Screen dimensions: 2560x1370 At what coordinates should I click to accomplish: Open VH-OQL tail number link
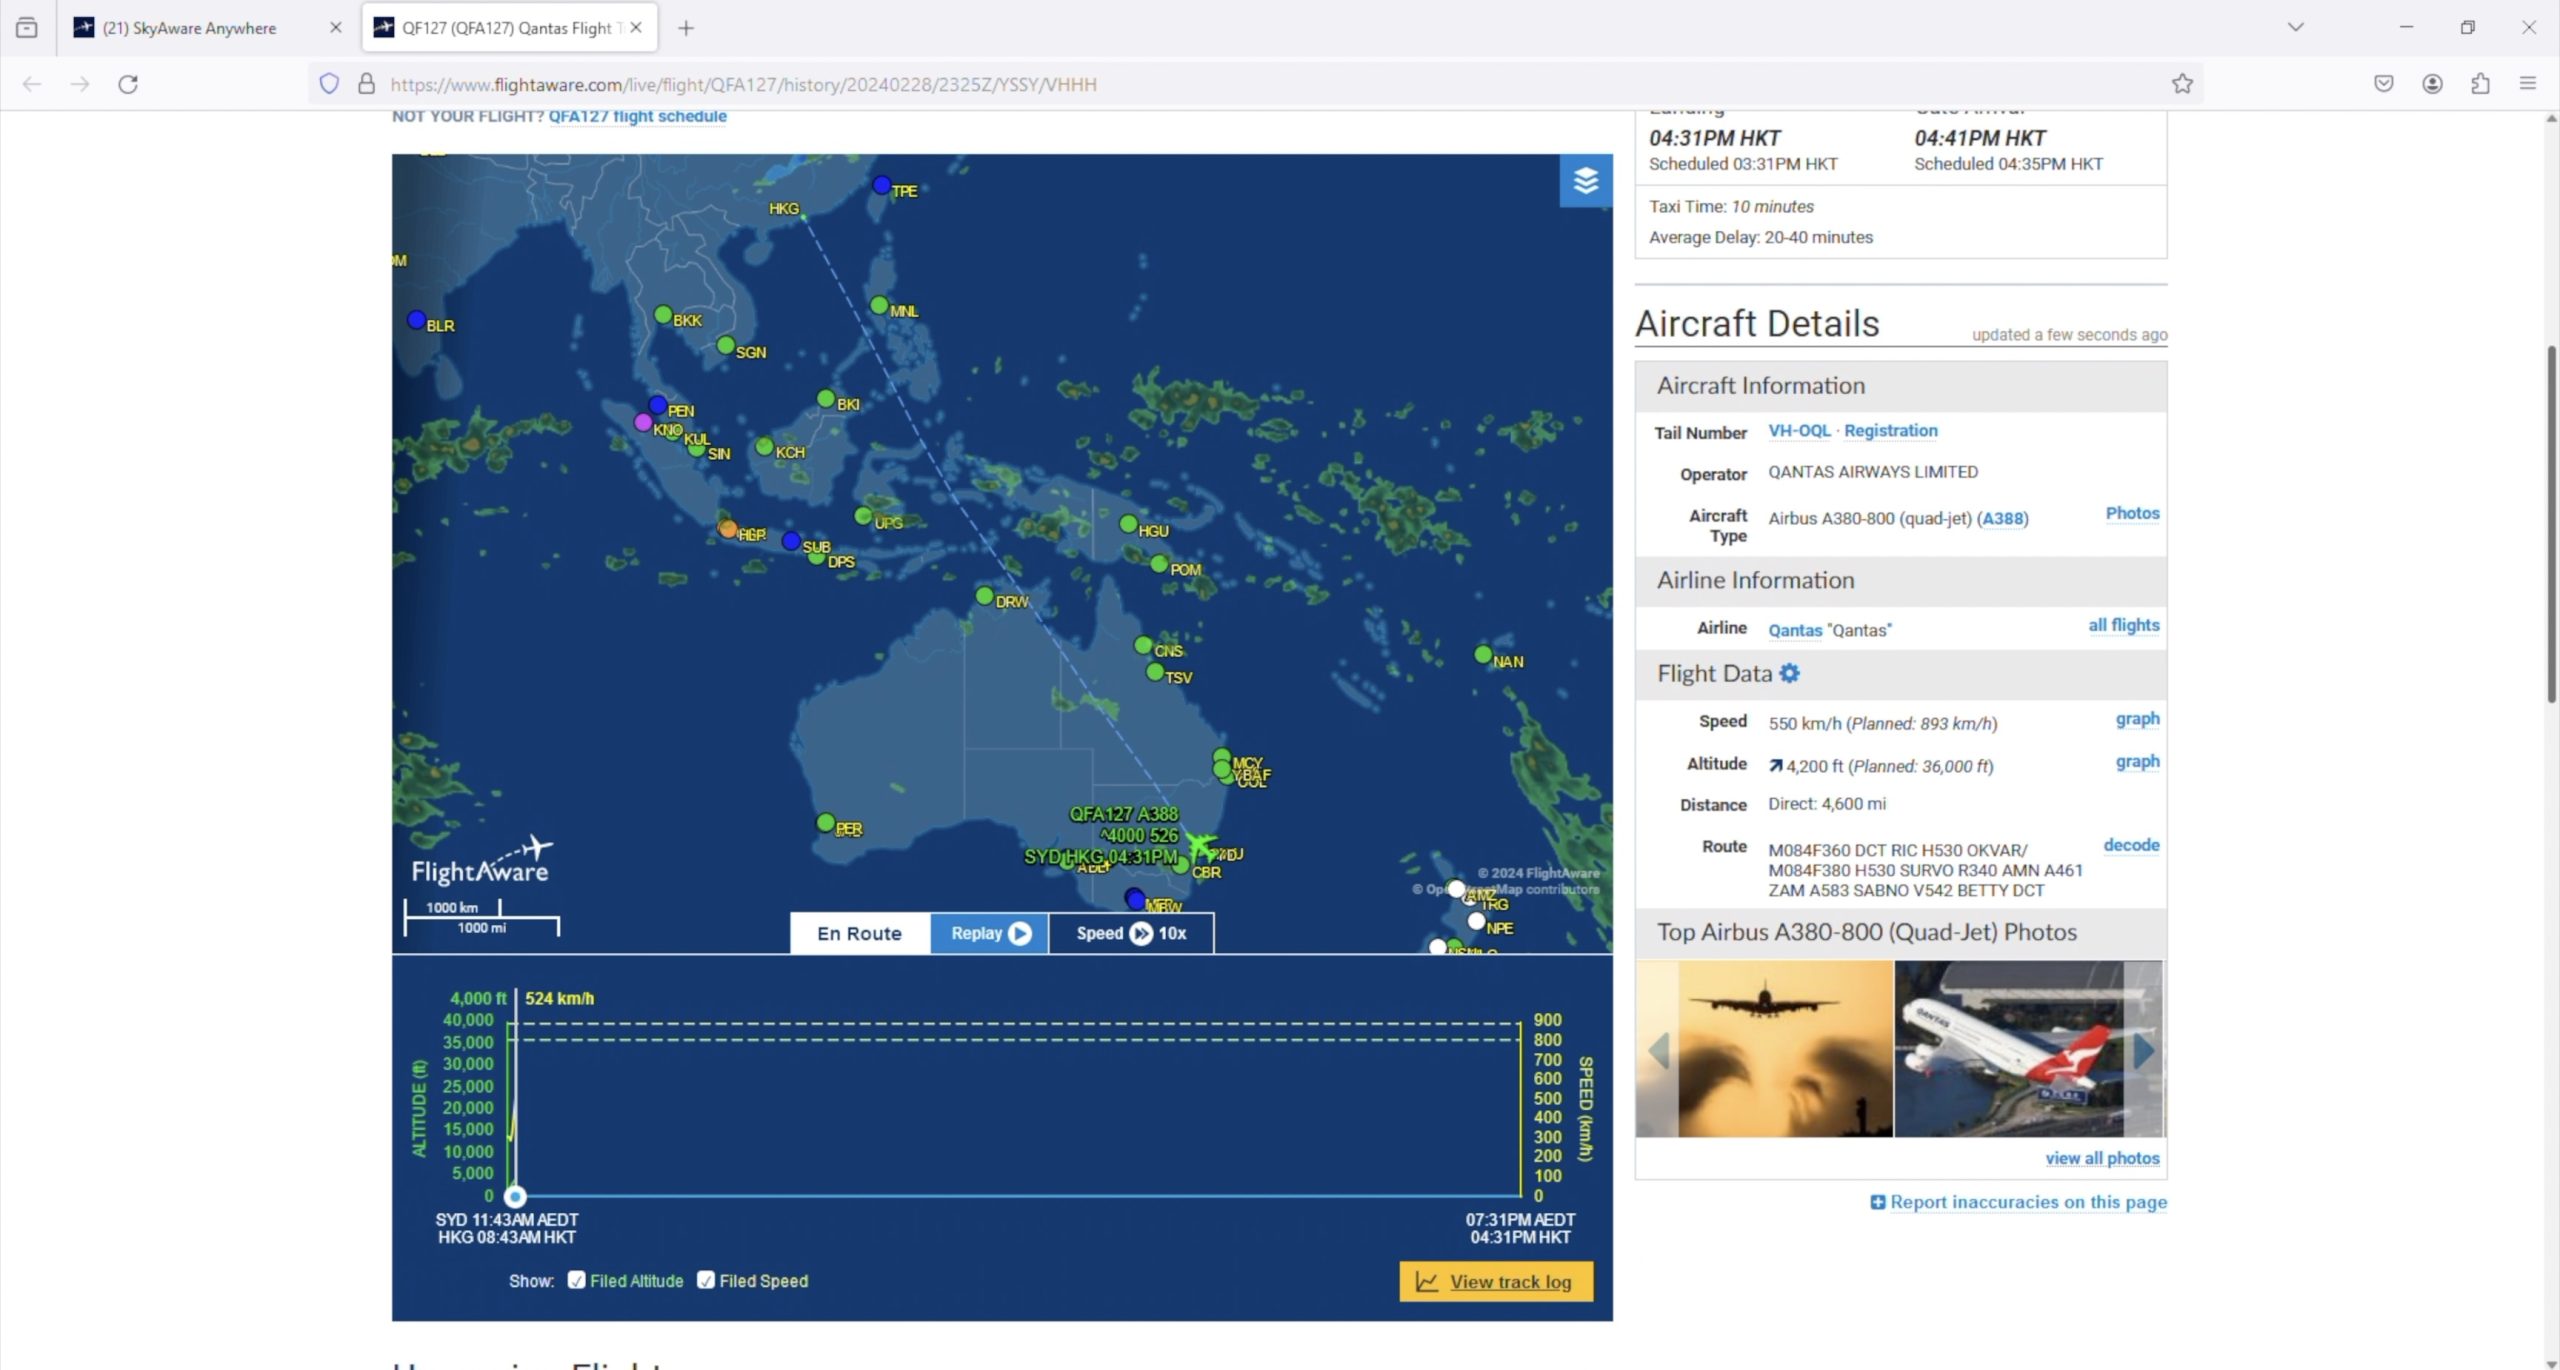coord(1798,430)
